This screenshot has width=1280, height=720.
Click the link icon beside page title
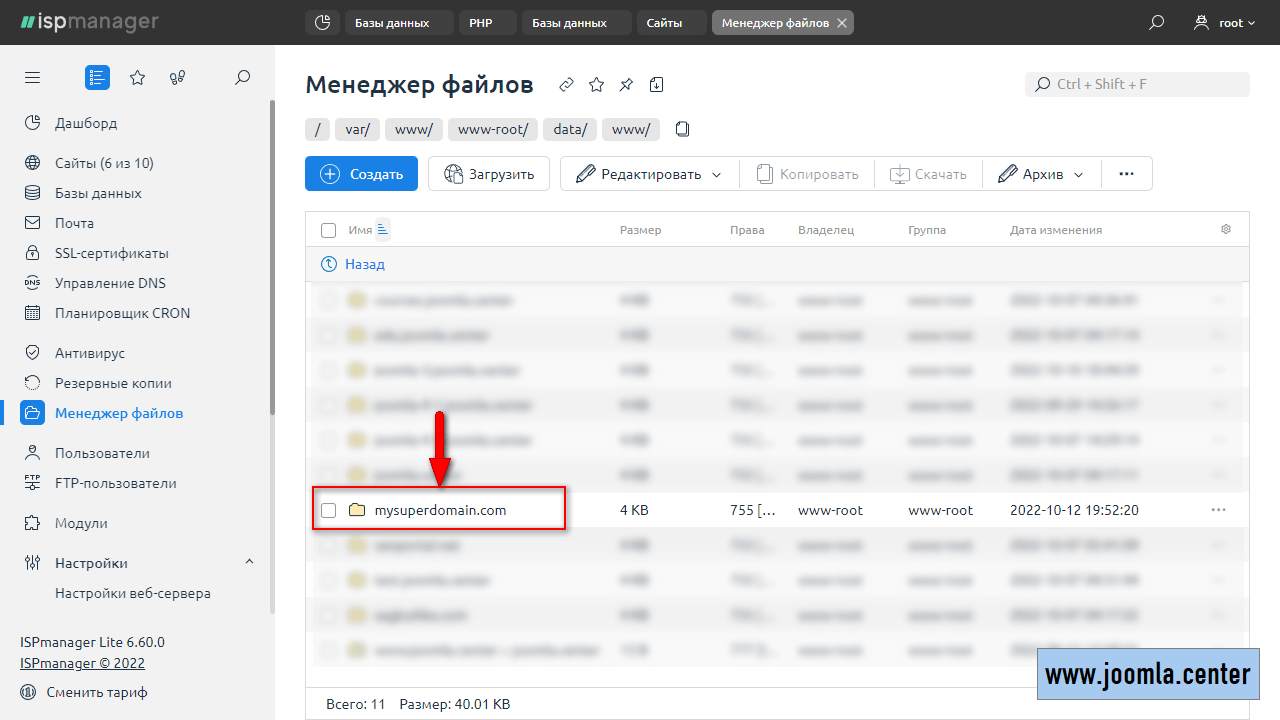(566, 85)
